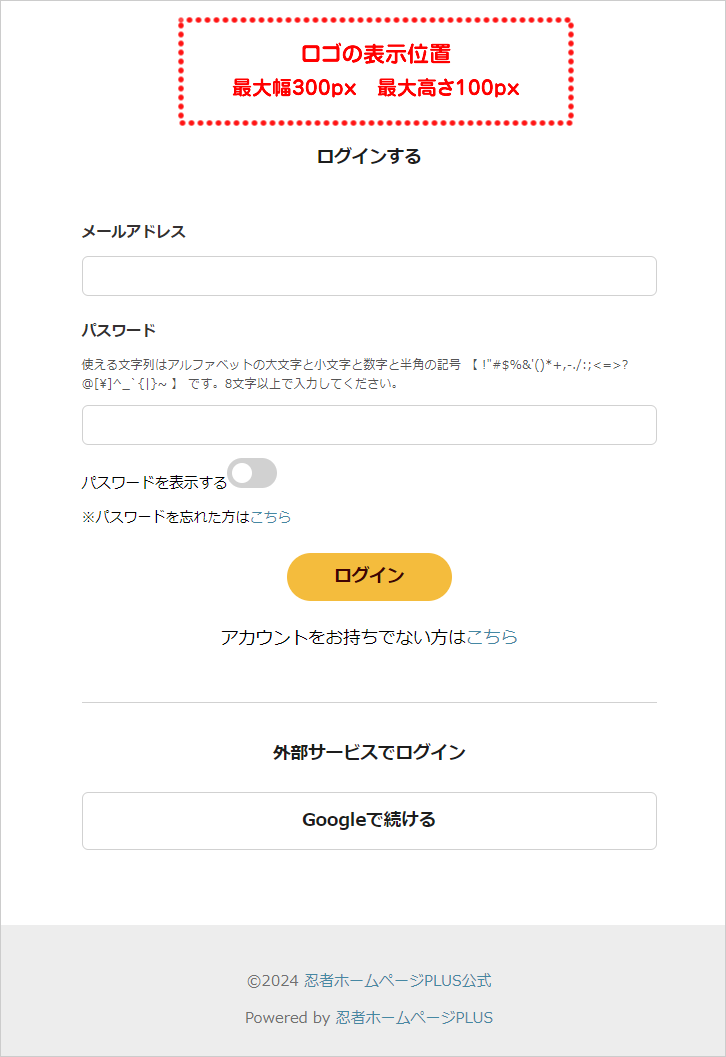This screenshot has height=1057, width=726.
Task: Click the パスワード field label
Action: click(119, 331)
